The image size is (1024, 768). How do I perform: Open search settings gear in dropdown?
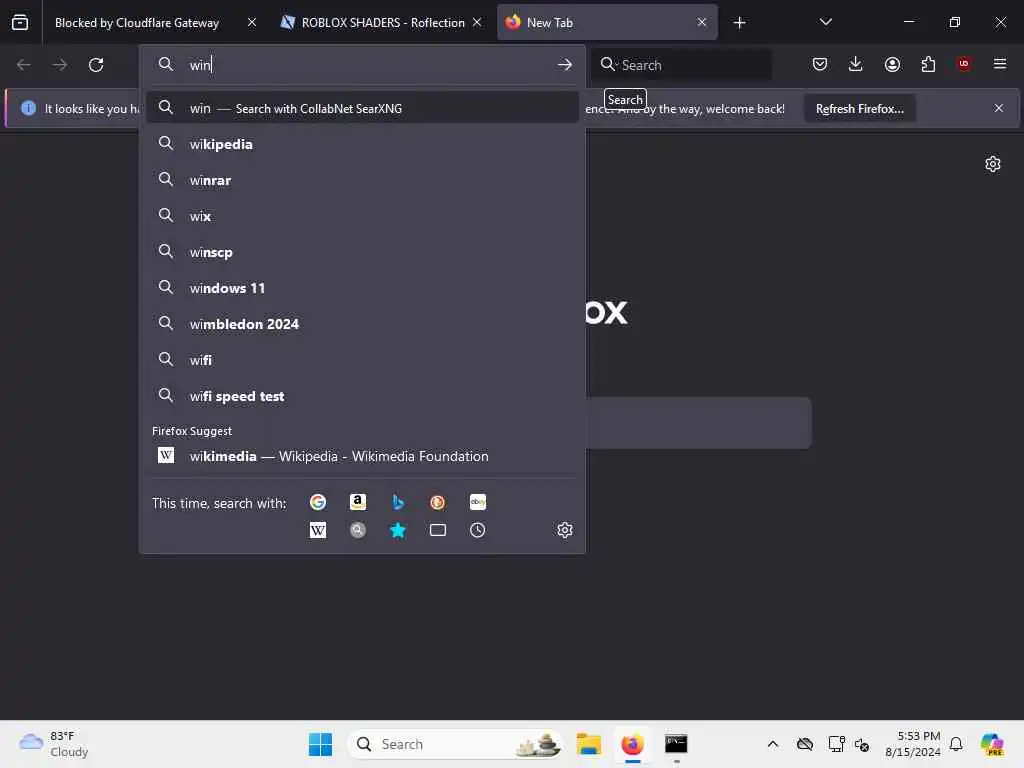[x=565, y=530]
